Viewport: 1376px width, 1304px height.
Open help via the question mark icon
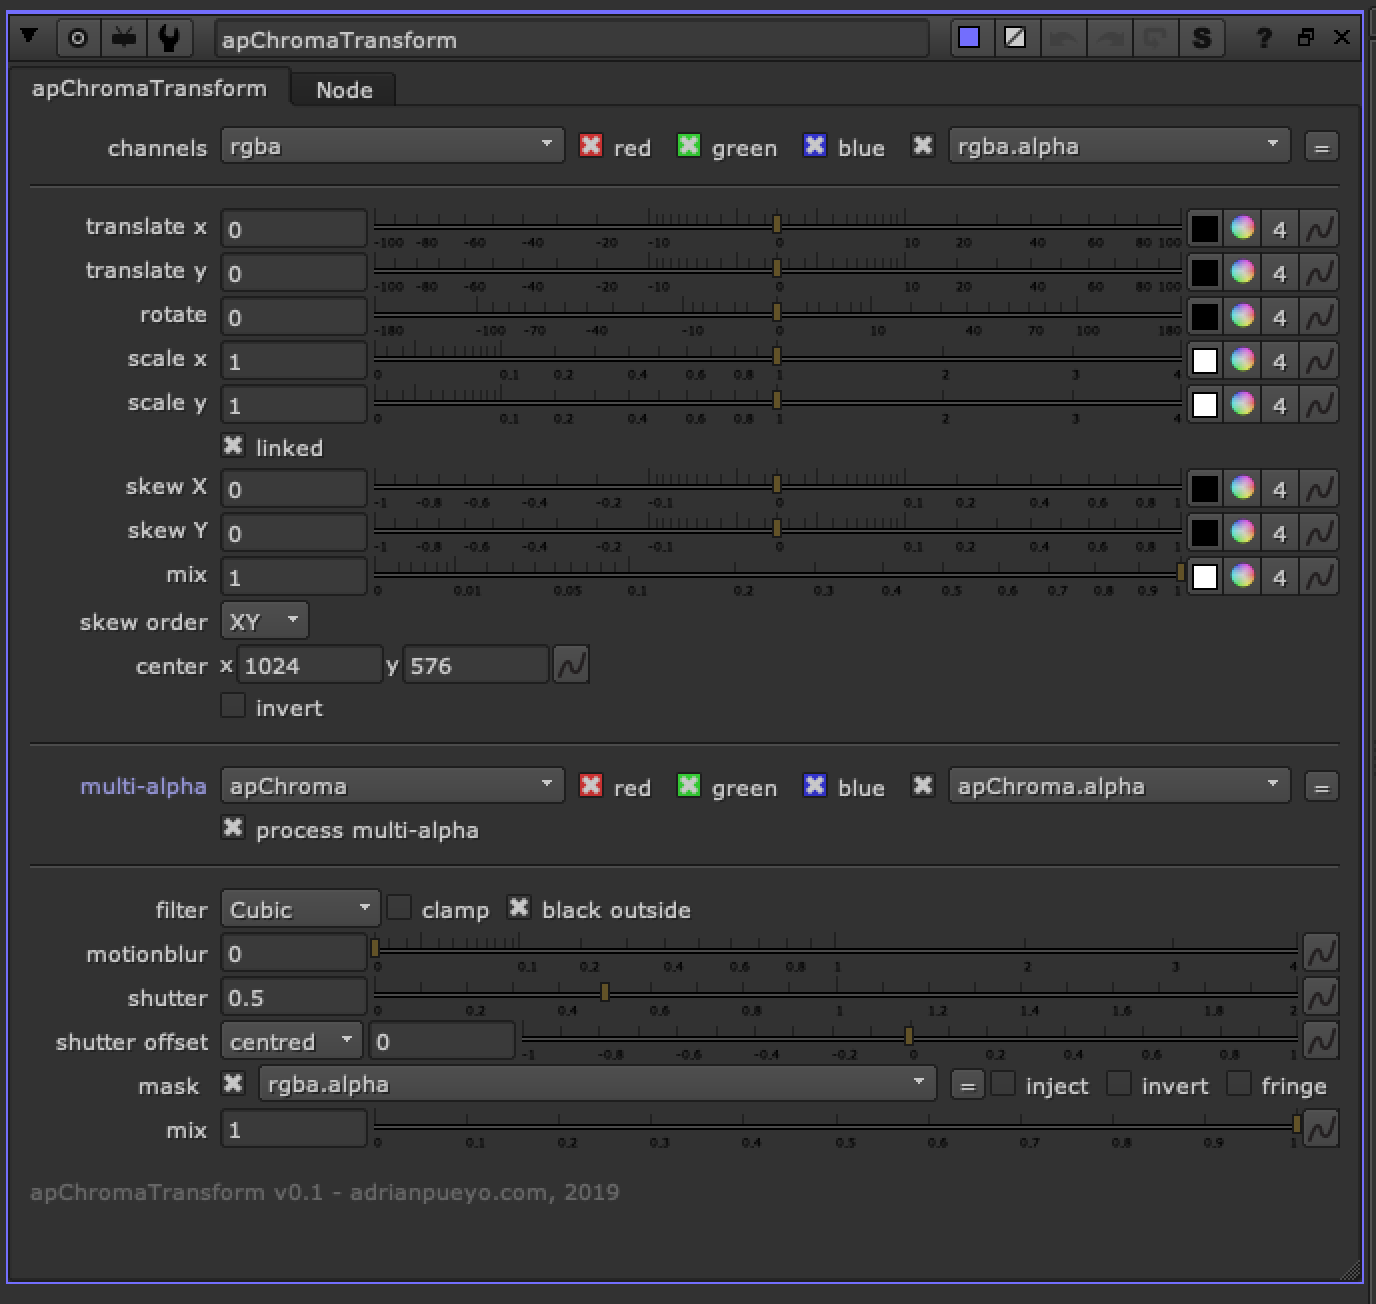(x=1262, y=38)
